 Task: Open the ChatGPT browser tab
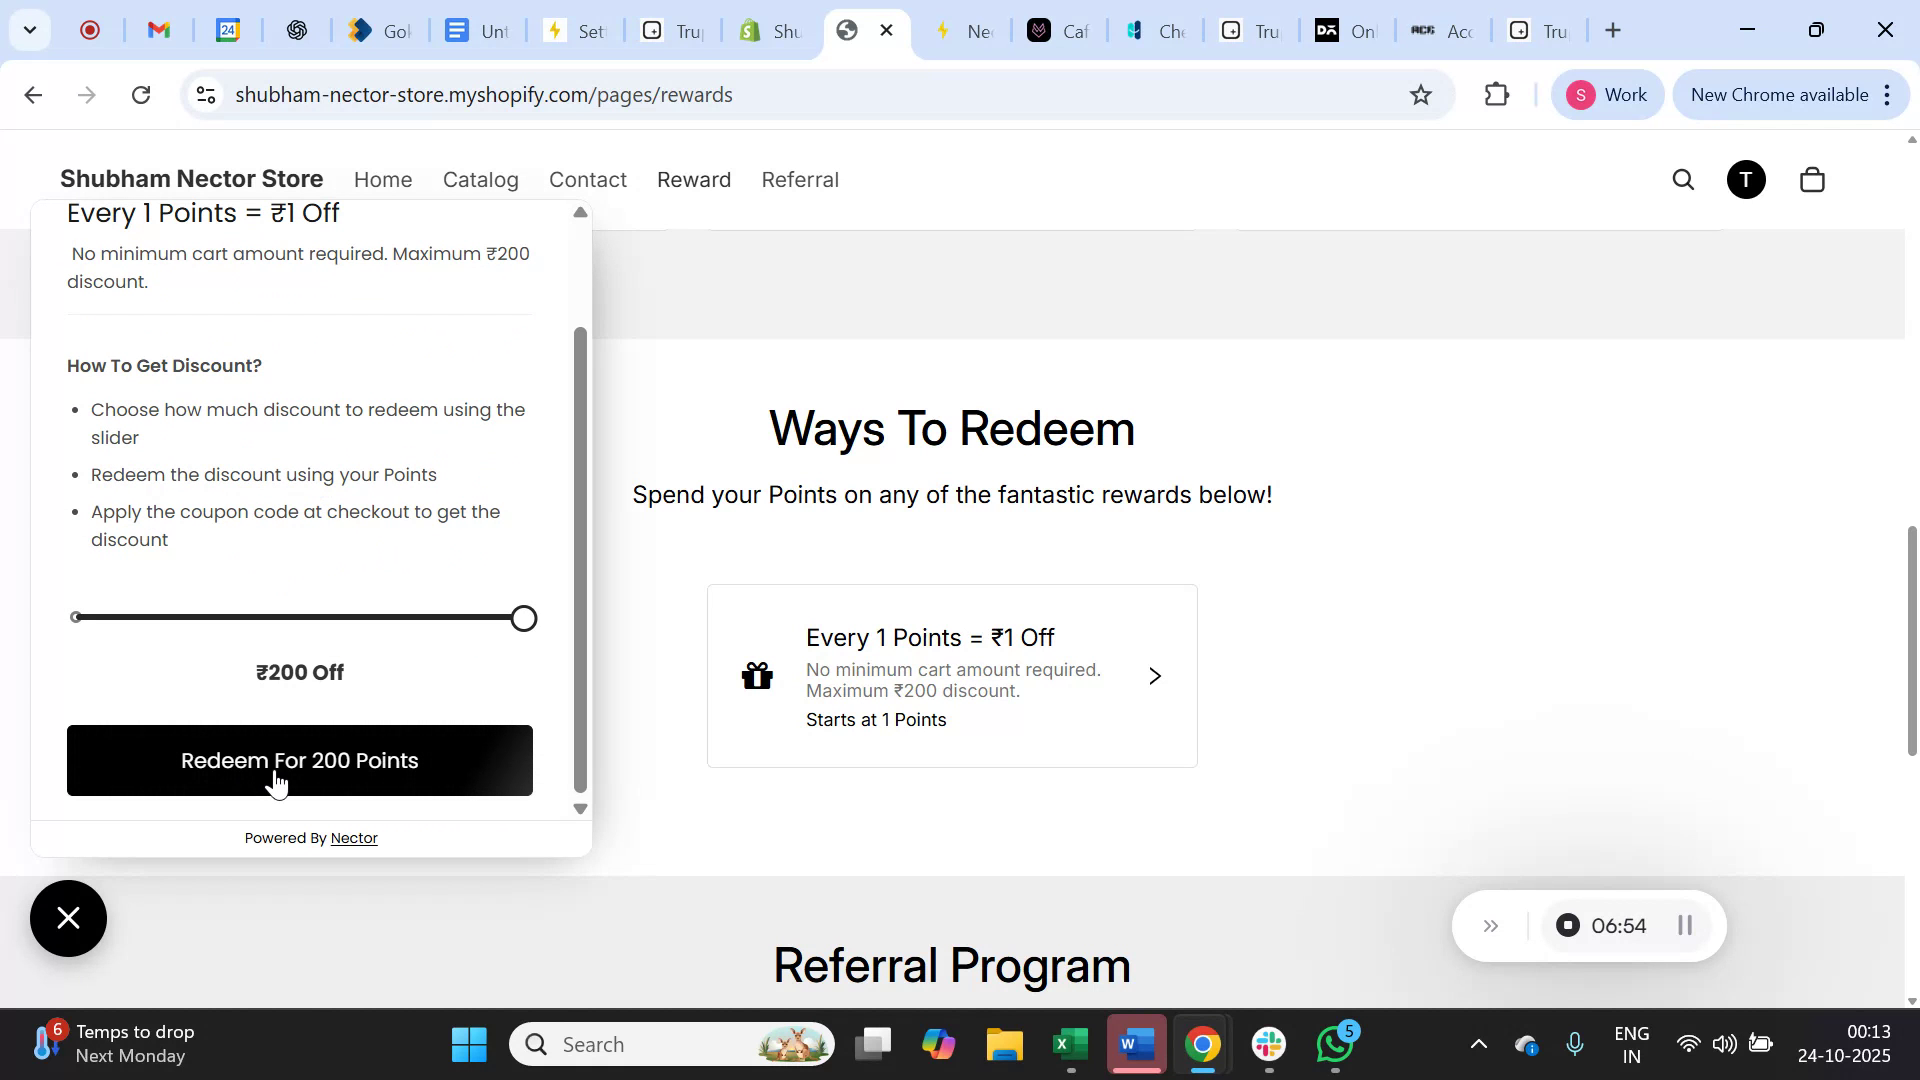point(296,30)
